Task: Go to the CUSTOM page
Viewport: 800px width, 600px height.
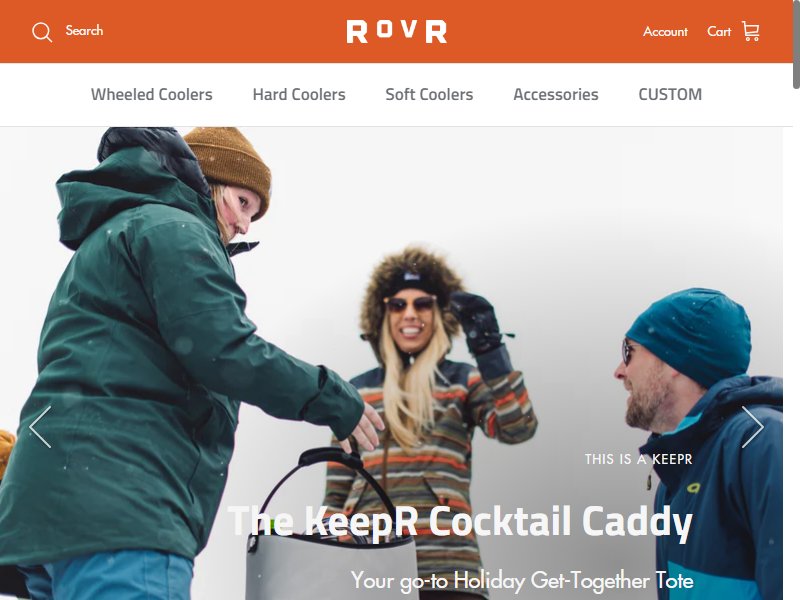Action: 670,94
